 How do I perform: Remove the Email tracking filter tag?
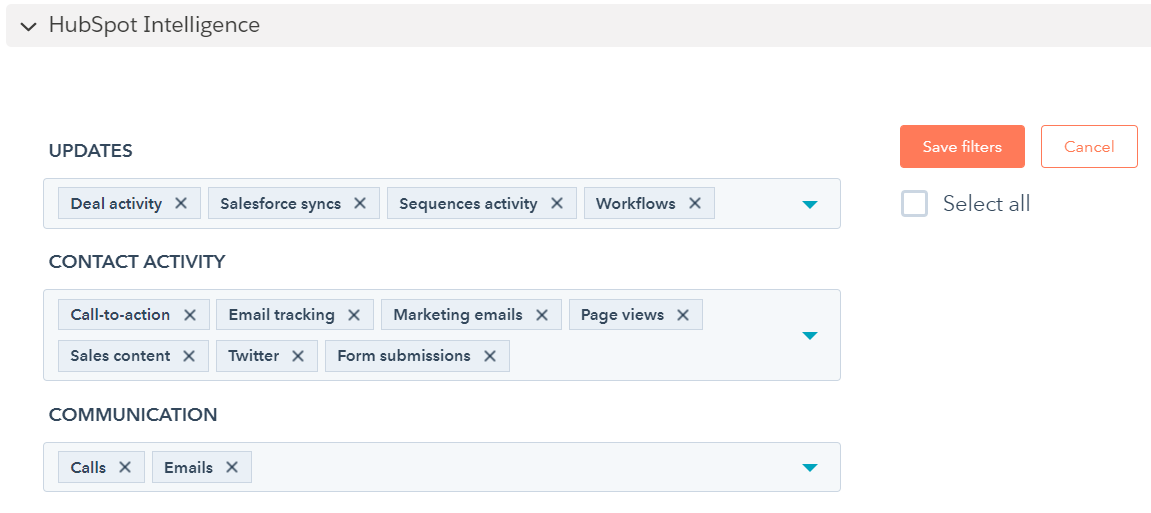[x=354, y=315]
